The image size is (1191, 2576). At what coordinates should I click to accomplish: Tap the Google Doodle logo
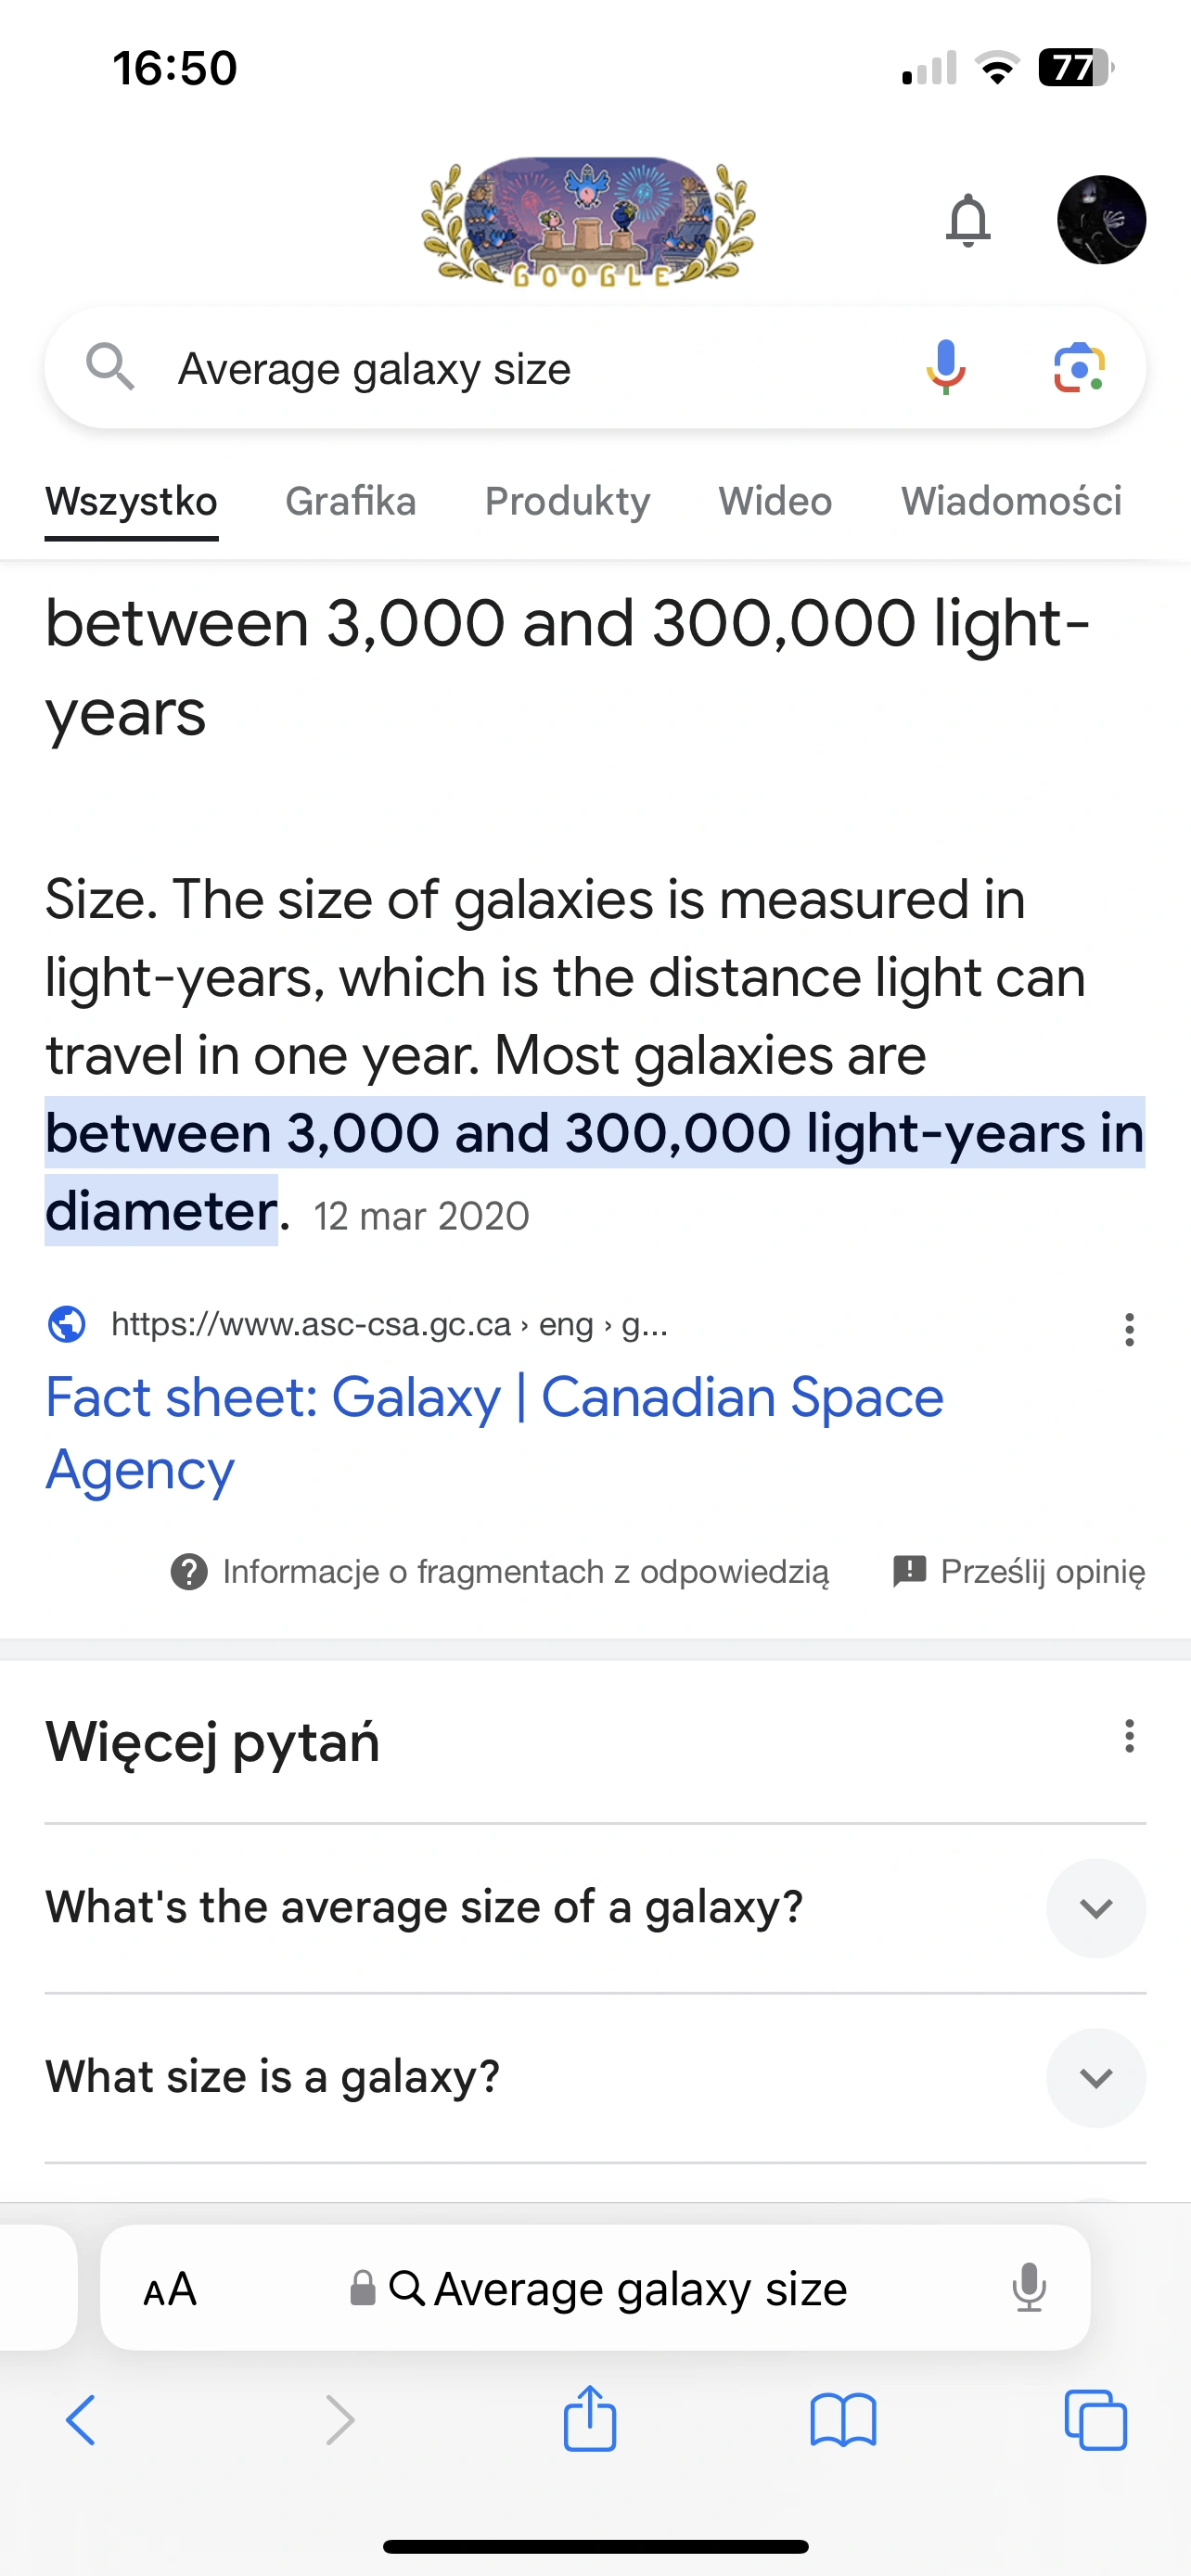(x=589, y=221)
